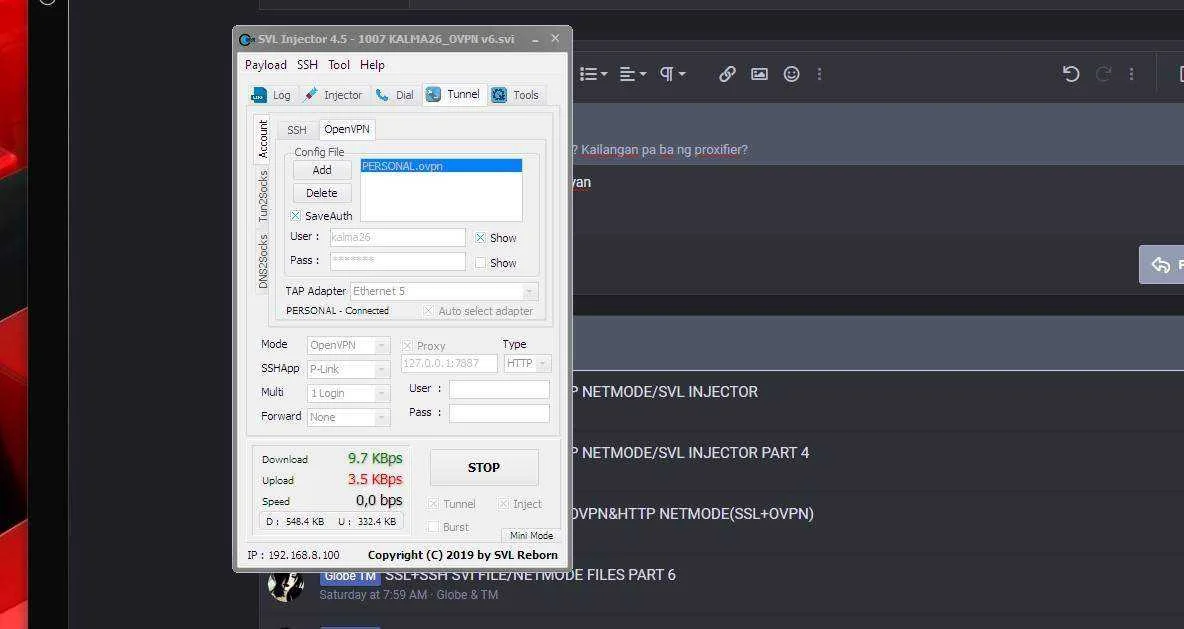The width and height of the screenshot is (1184, 629).
Task: Select the vertical Account tab
Action: [x=263, y=139]
